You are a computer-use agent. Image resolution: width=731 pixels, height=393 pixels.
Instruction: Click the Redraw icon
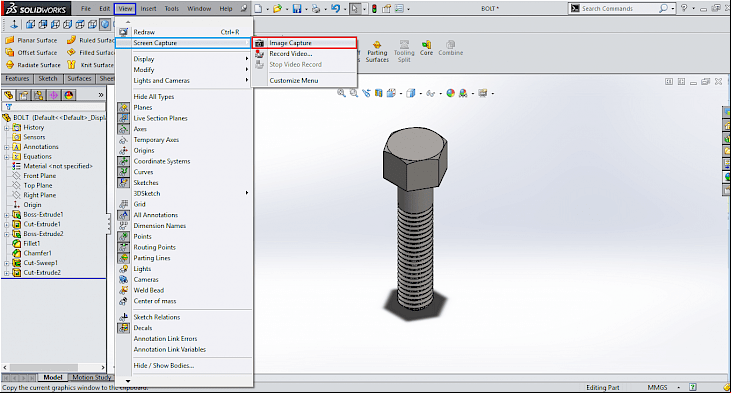coord(123,32)
